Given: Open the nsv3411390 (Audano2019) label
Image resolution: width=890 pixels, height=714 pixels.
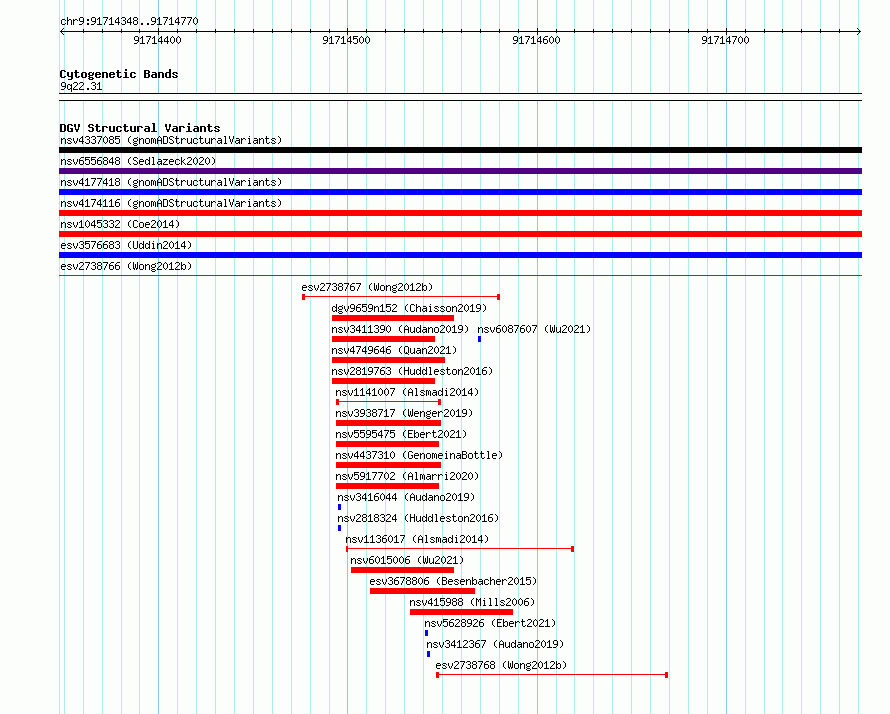Looking at the screenshot, I should [x=400, y=329].
